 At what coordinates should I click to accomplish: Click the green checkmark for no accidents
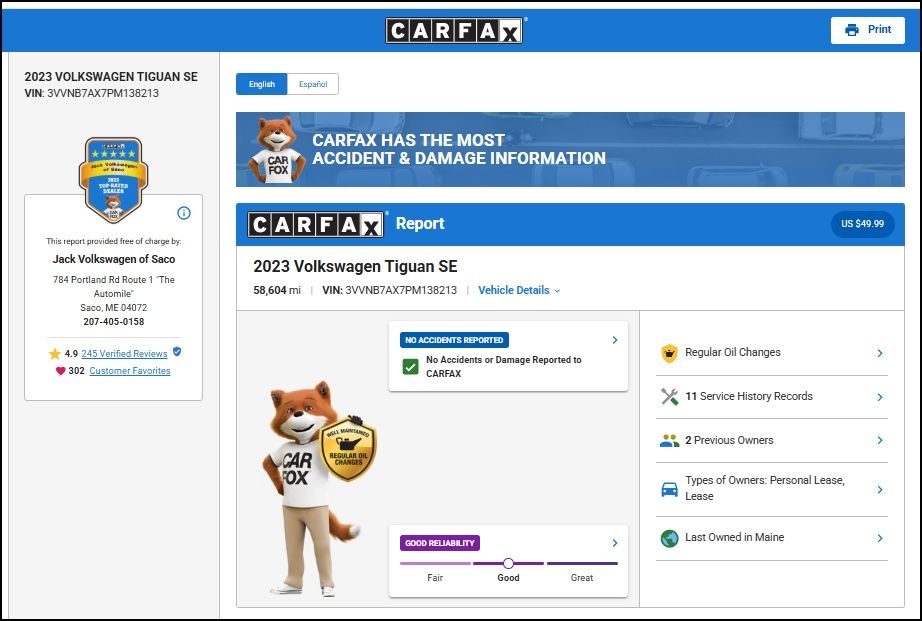[x=410, y=367]
